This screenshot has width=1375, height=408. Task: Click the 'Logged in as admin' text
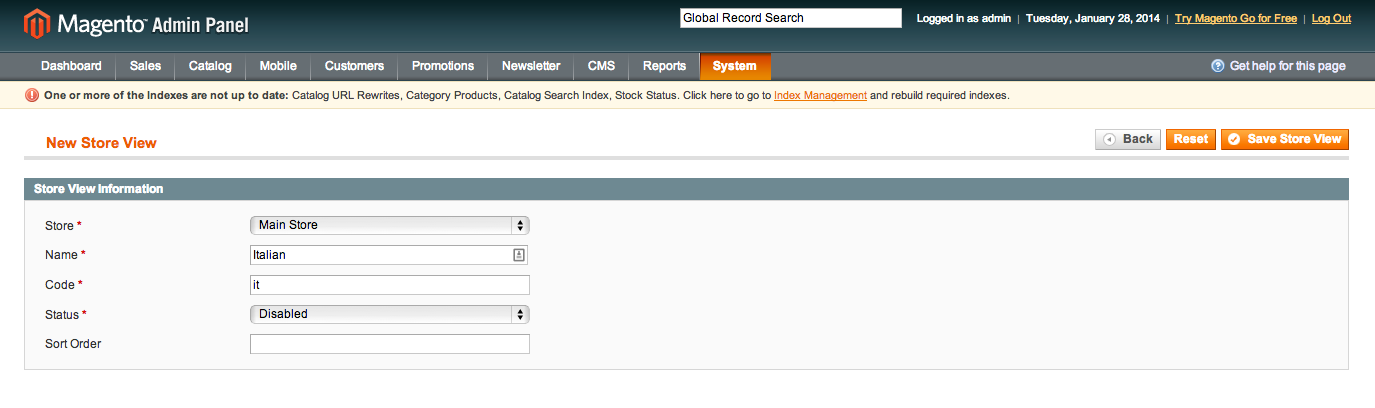(x=964, y=18)
